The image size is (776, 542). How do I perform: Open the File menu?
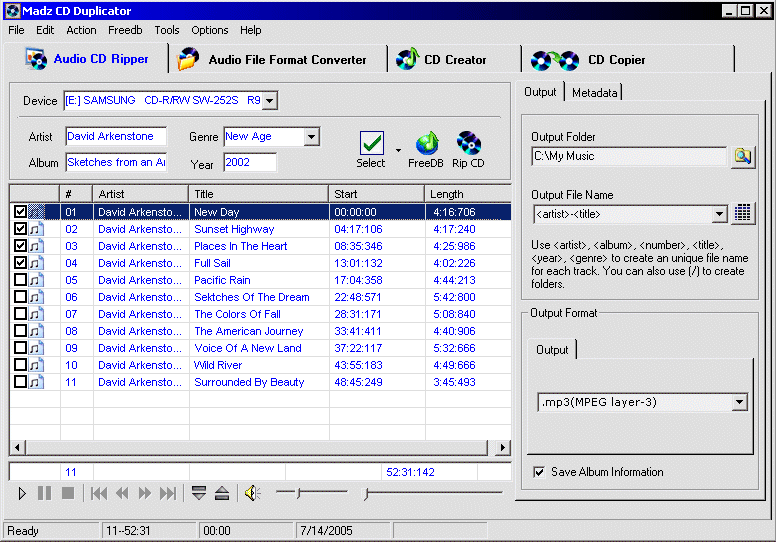[16, 30]
